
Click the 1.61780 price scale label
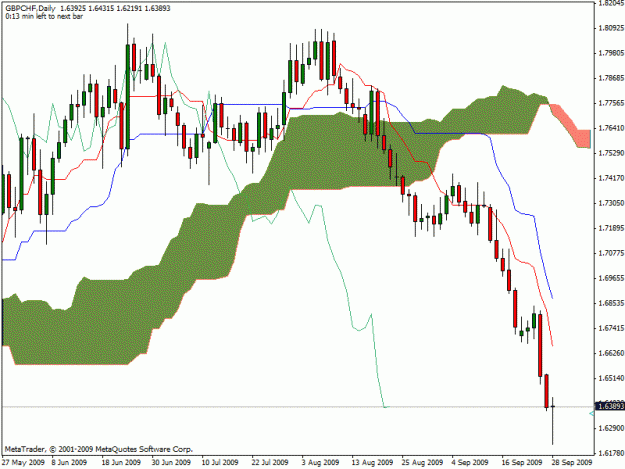(611, 453)
